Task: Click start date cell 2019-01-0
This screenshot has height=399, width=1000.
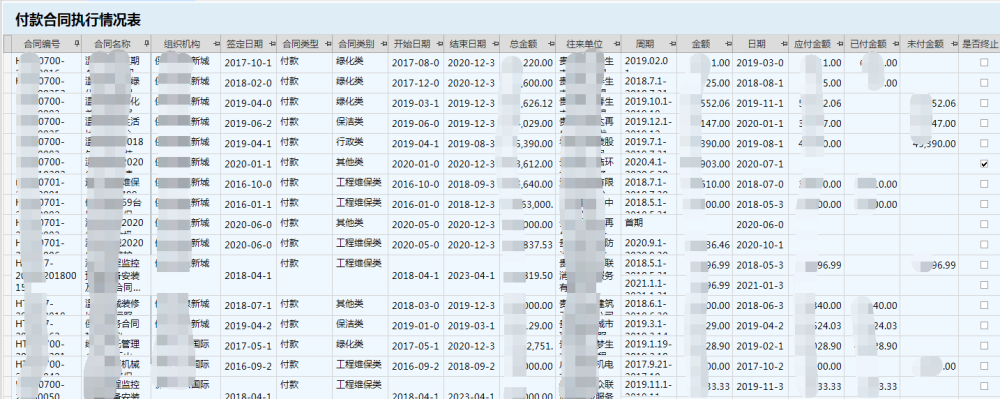Action: pos(416,326)
